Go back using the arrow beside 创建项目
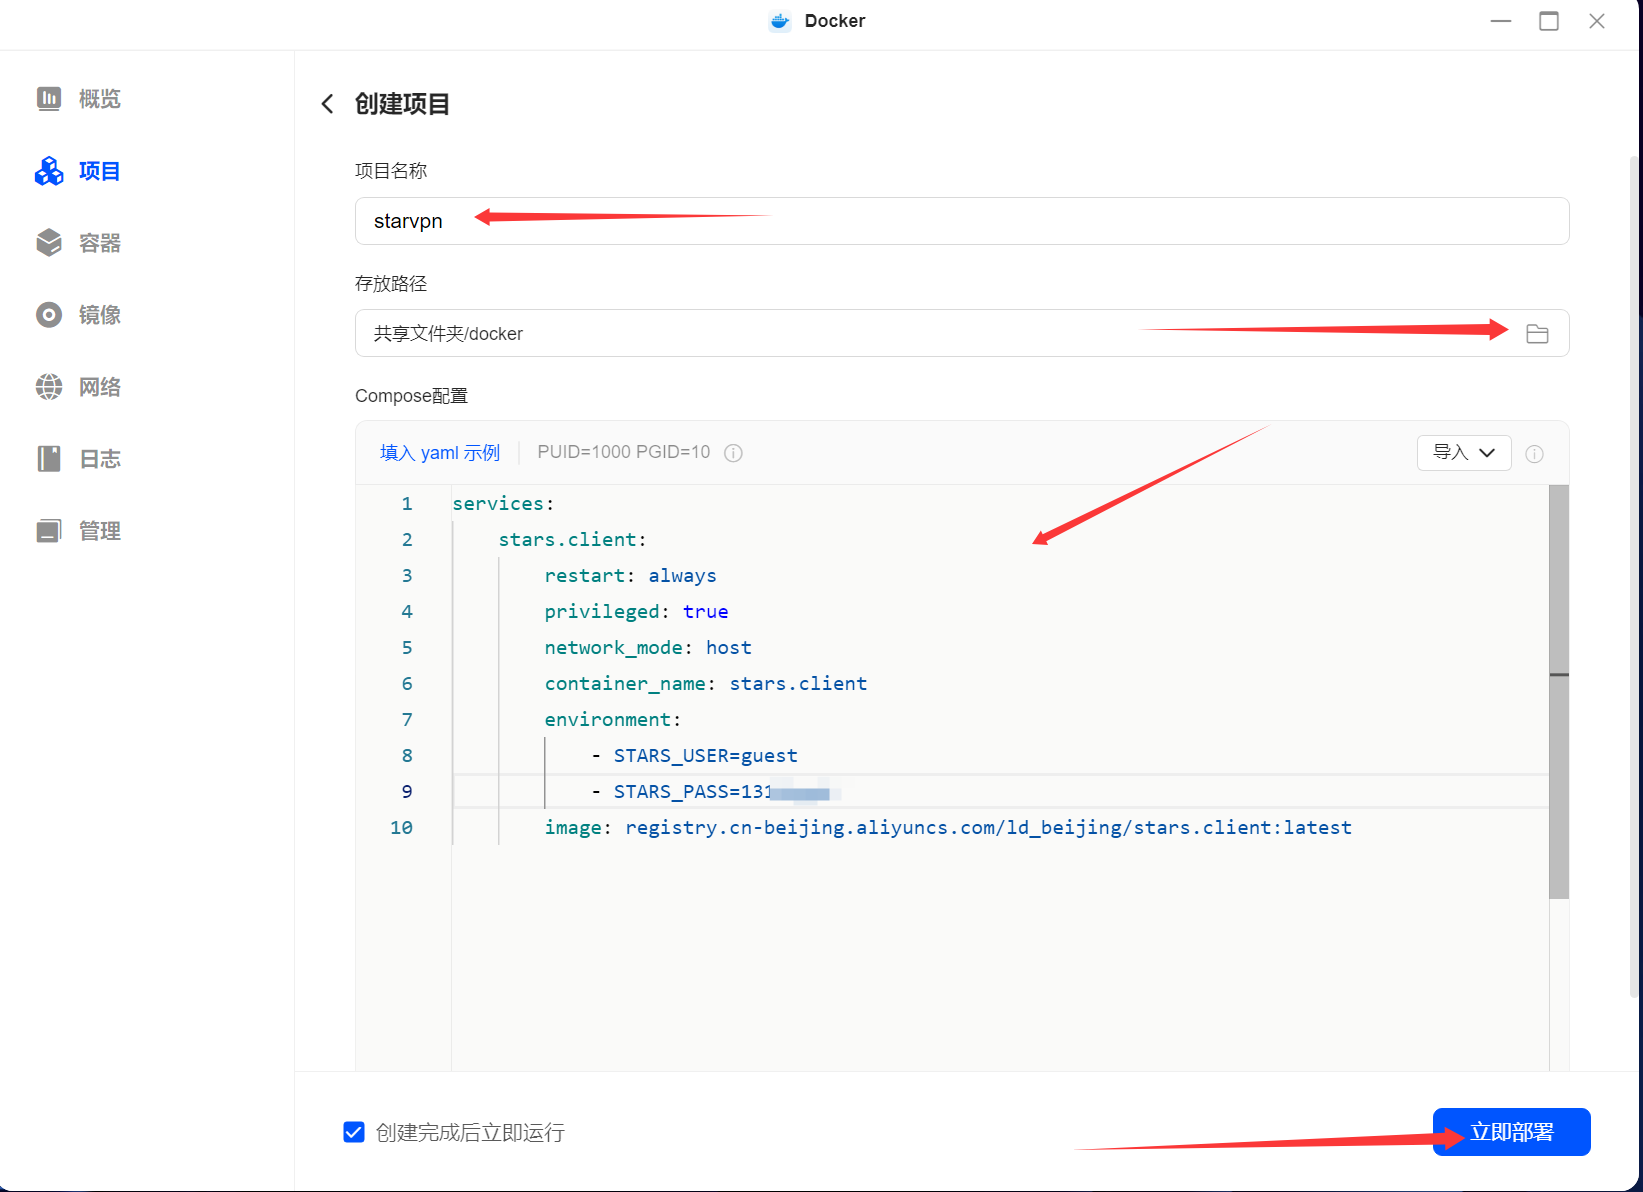This screenshot has height=1192, width=1643. coord(327,104)
